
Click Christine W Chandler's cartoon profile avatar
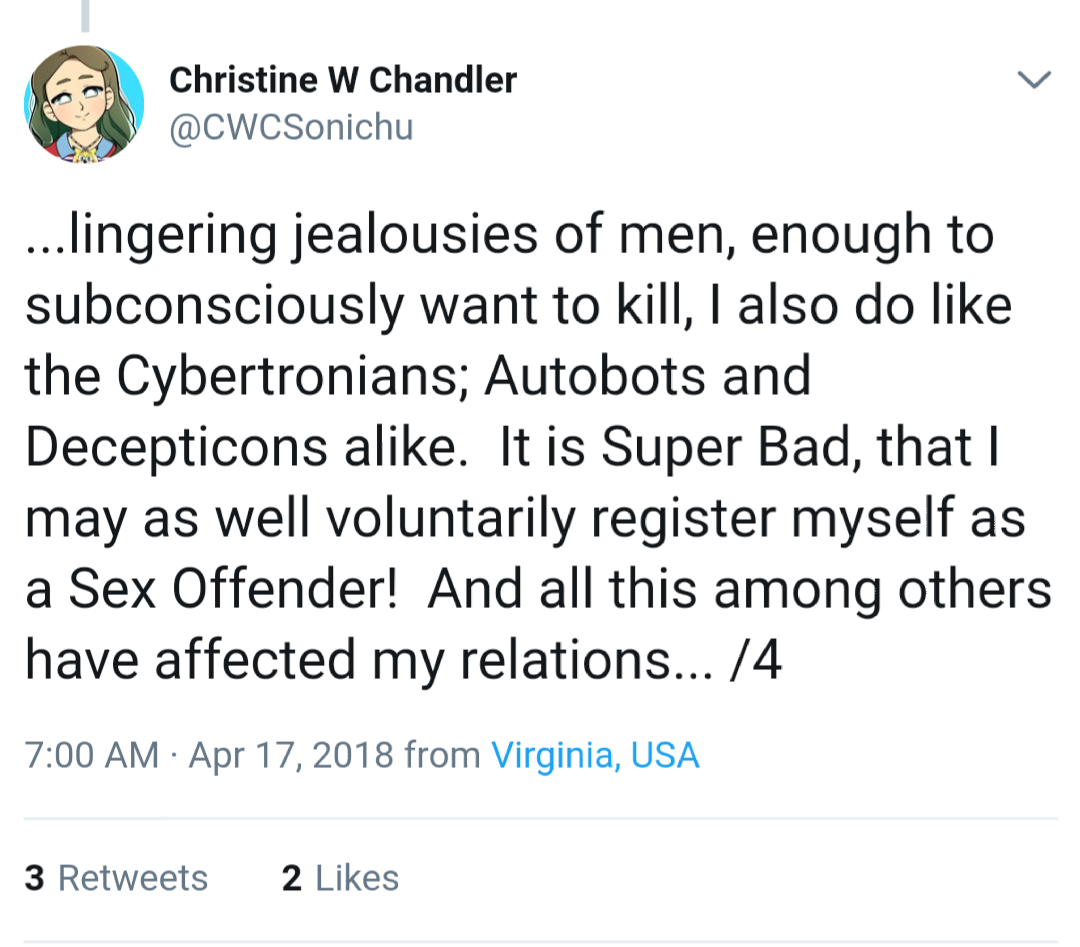84,104
